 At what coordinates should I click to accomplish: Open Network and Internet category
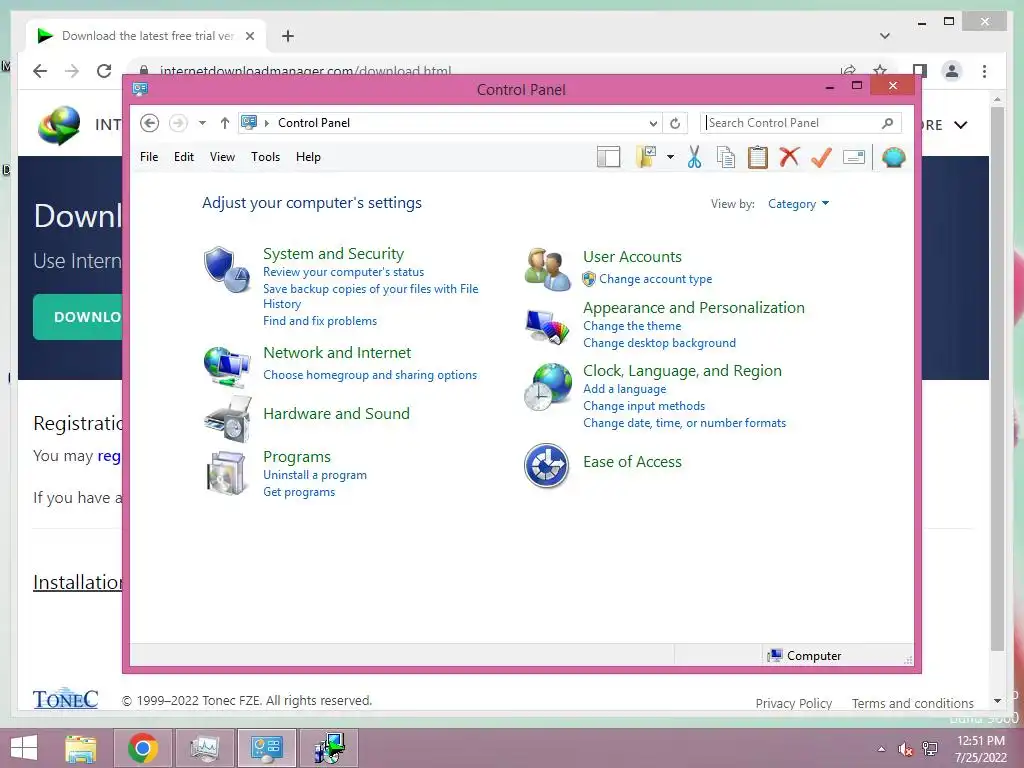pyautogui.click(x=337, y=353)
